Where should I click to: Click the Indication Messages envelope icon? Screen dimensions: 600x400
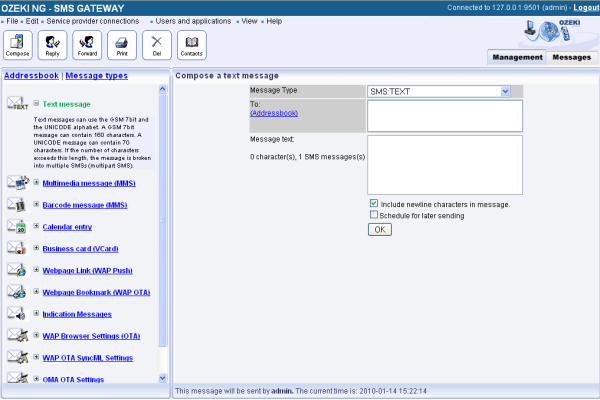point(17,313)
